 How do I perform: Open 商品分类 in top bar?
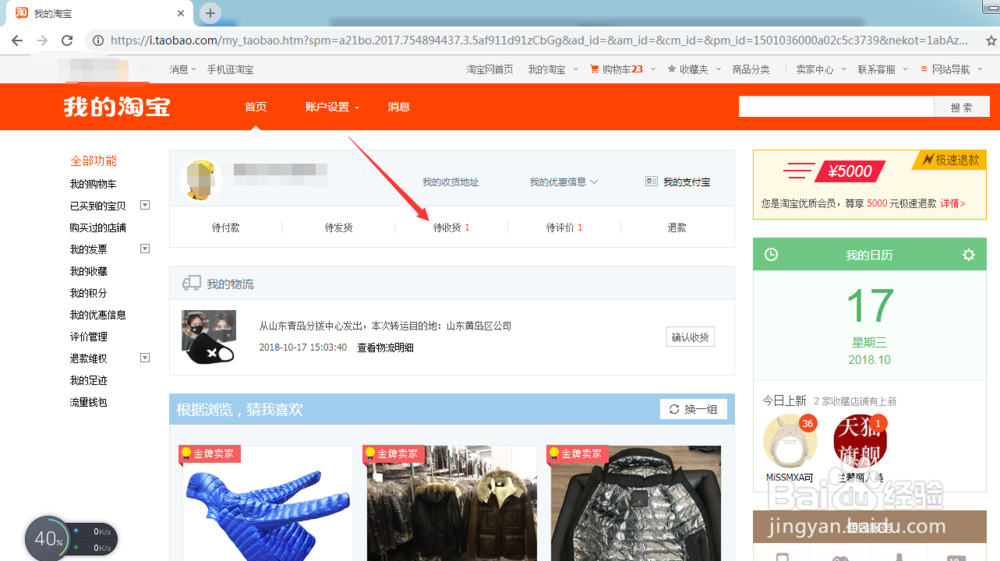tap(751, 69)
